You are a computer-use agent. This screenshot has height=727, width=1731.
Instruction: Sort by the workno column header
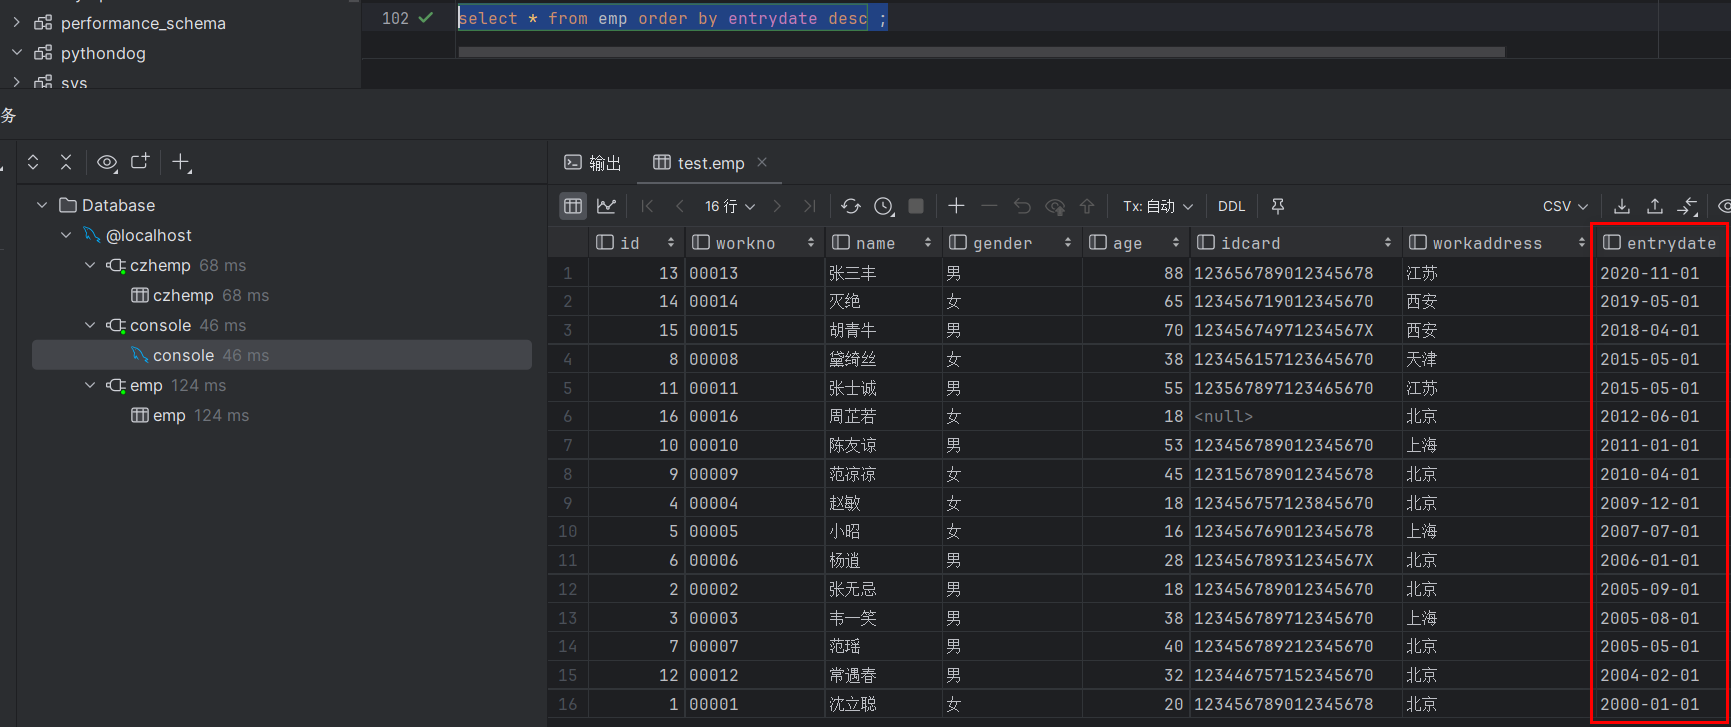click(754, 243)
